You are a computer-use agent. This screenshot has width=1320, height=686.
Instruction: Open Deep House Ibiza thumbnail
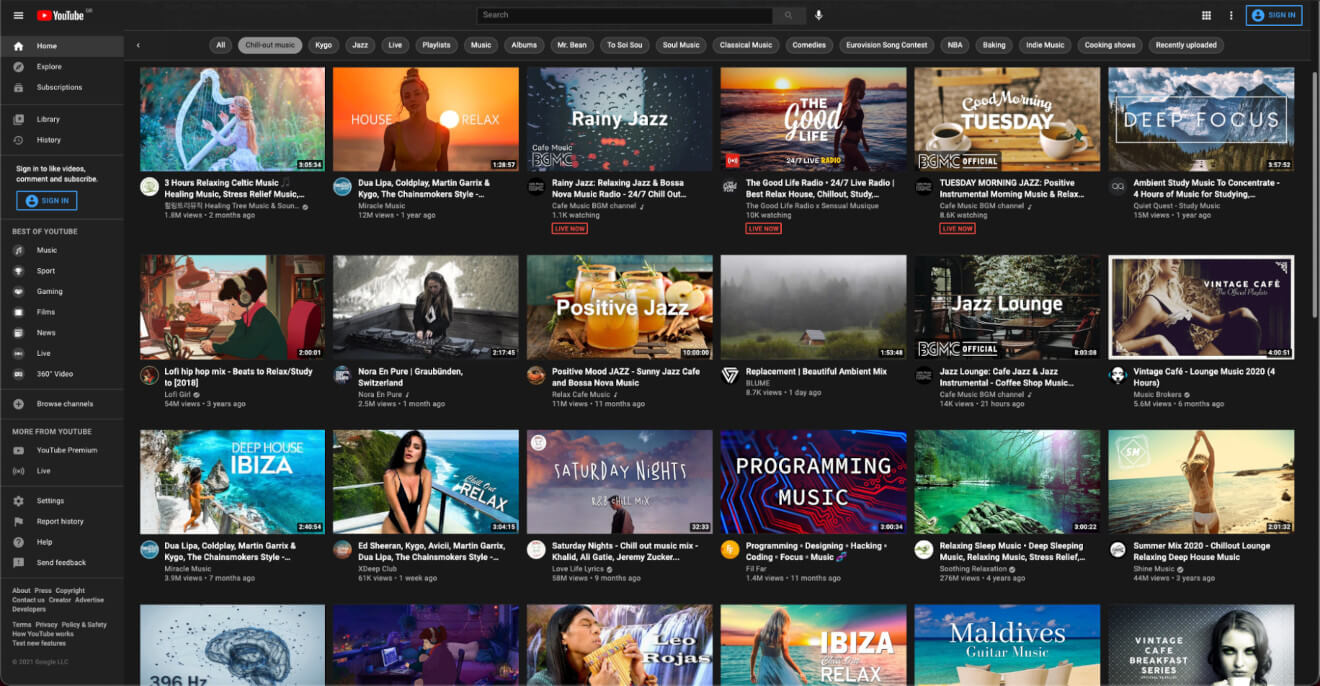[x=232, y=482]
